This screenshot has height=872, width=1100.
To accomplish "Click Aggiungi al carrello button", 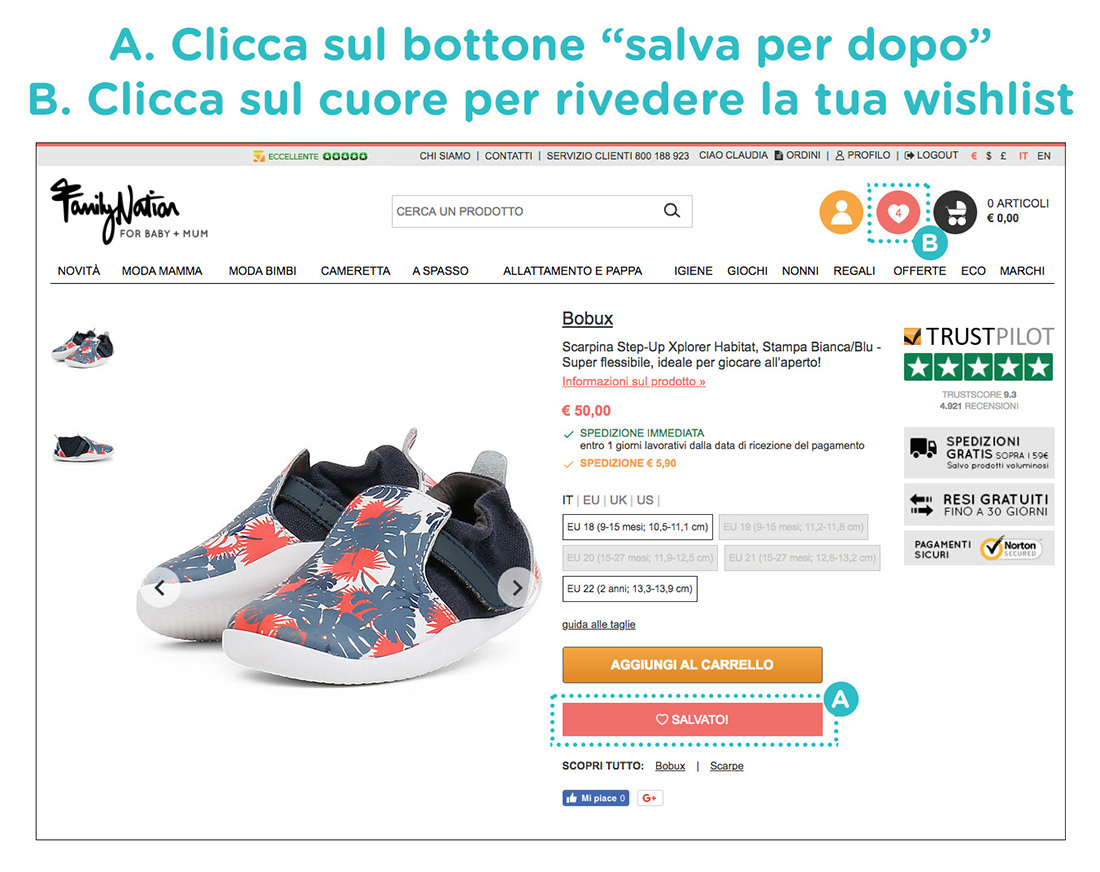I will tap(692, 665).
